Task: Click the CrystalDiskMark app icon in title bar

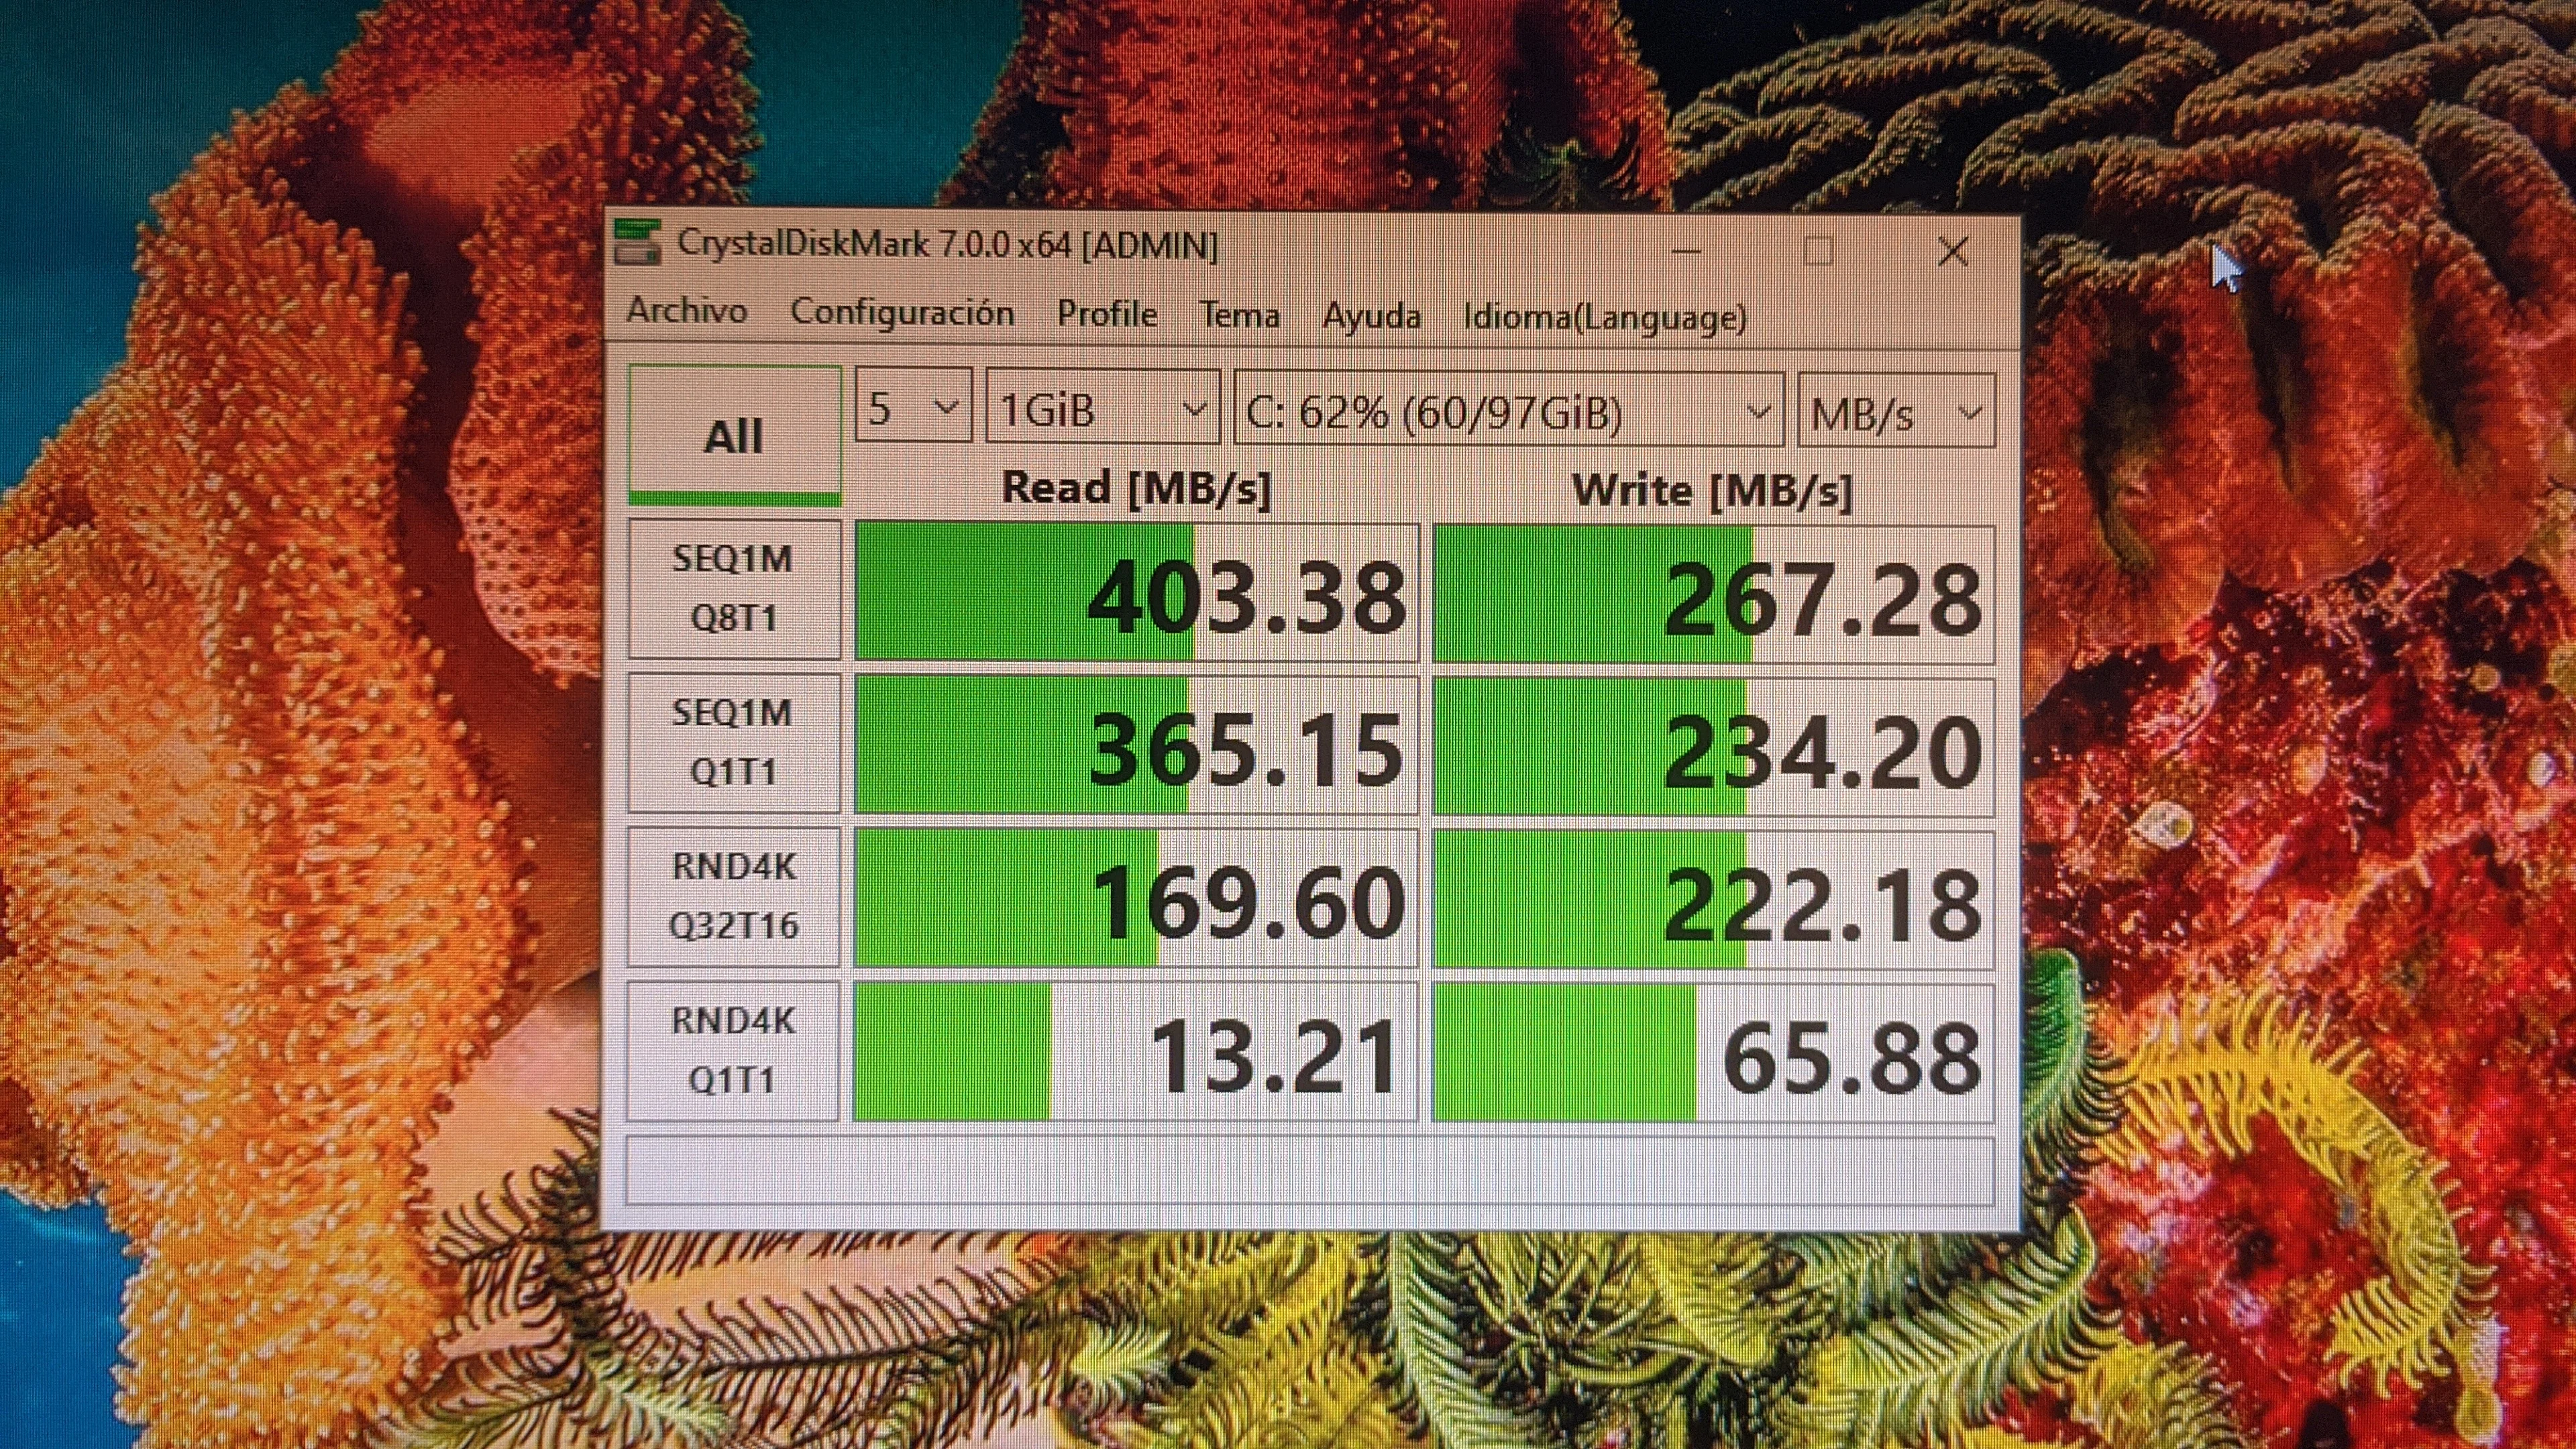Action: click(x=637, y=243)
